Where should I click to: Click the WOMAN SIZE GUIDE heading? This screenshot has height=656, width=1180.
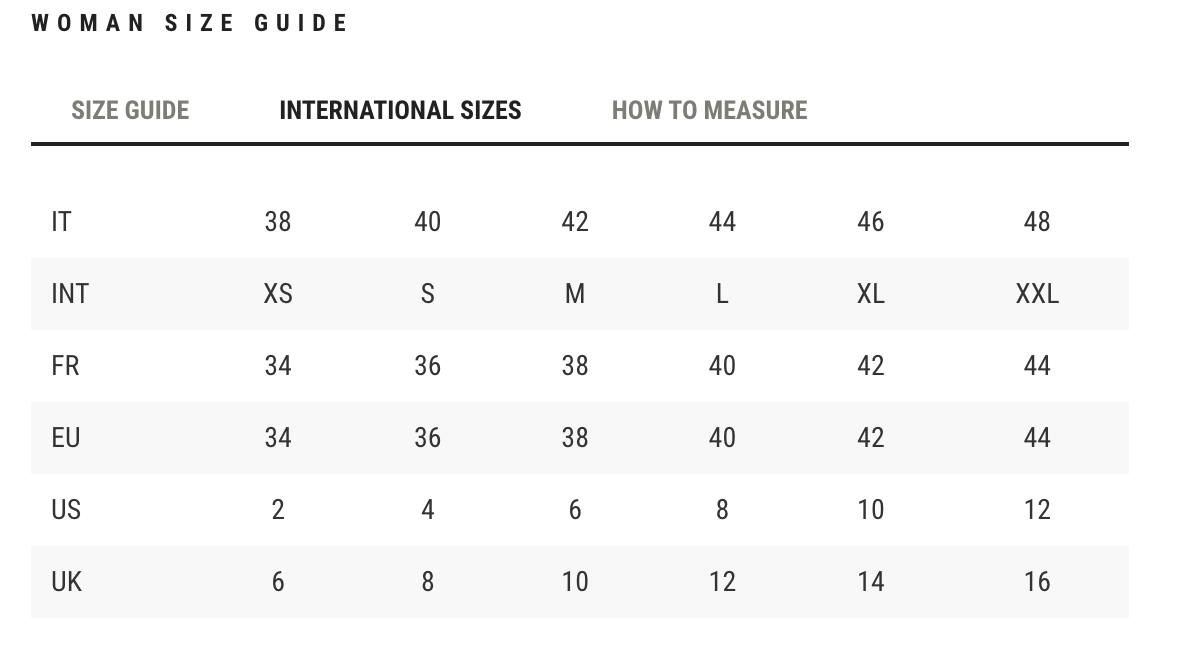point(189,23)
